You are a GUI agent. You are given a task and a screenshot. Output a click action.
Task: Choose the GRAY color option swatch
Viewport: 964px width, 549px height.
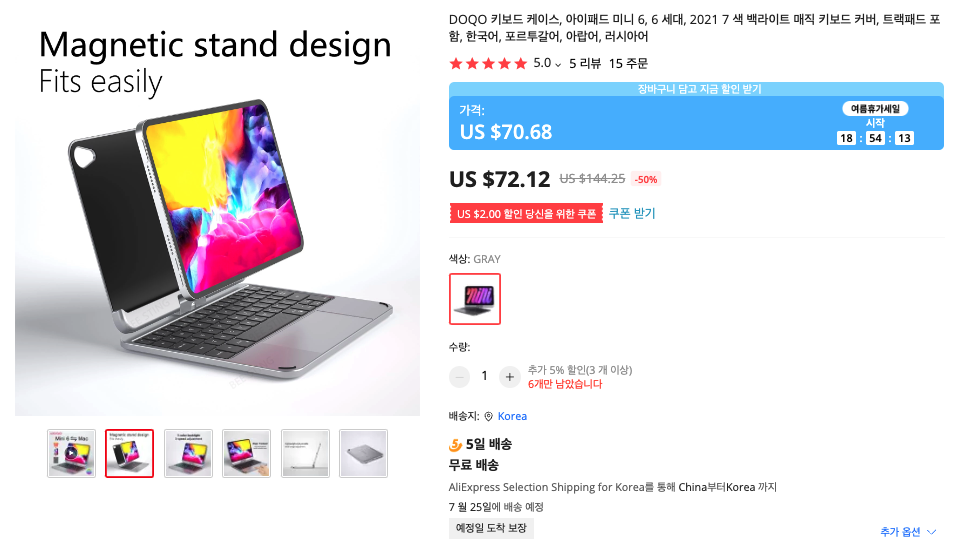click(475, 299)
